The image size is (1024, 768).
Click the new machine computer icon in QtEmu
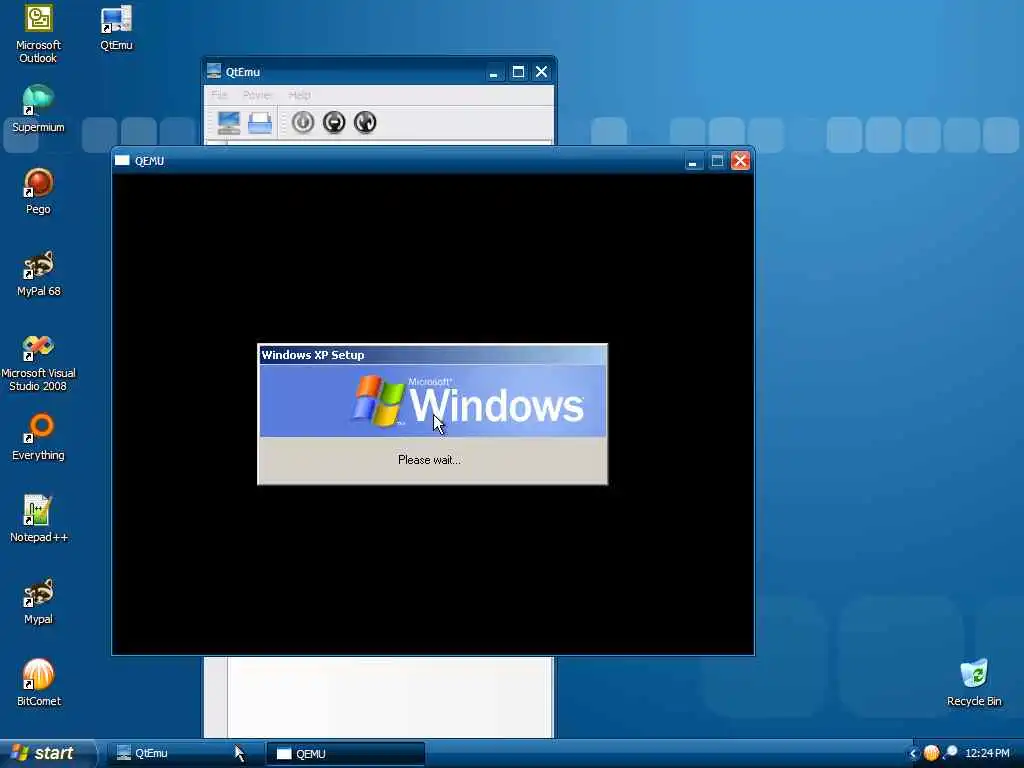click(x=229, y=123)
